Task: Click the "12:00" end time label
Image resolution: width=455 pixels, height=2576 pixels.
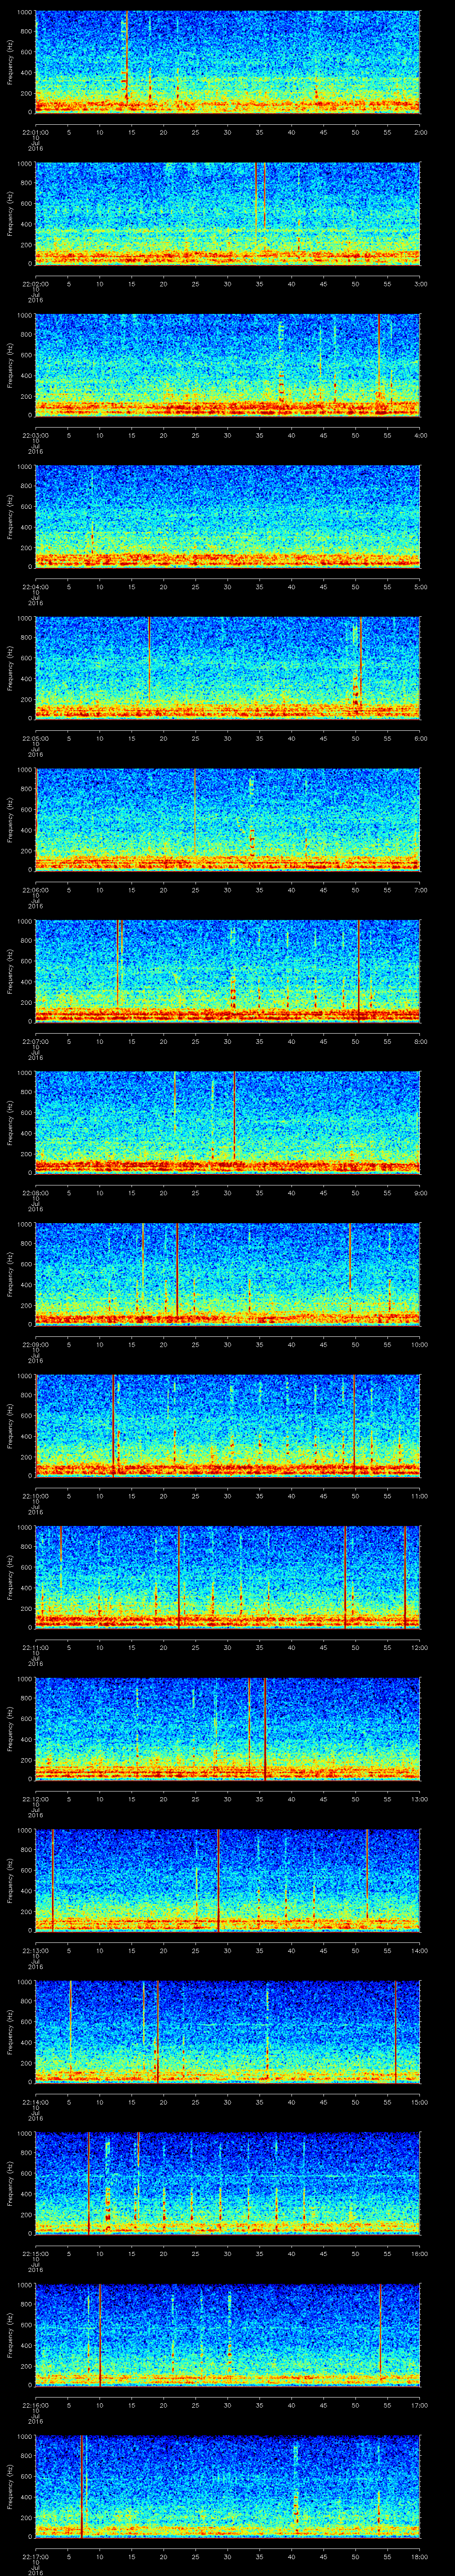Action: (x=419, y=1647)
